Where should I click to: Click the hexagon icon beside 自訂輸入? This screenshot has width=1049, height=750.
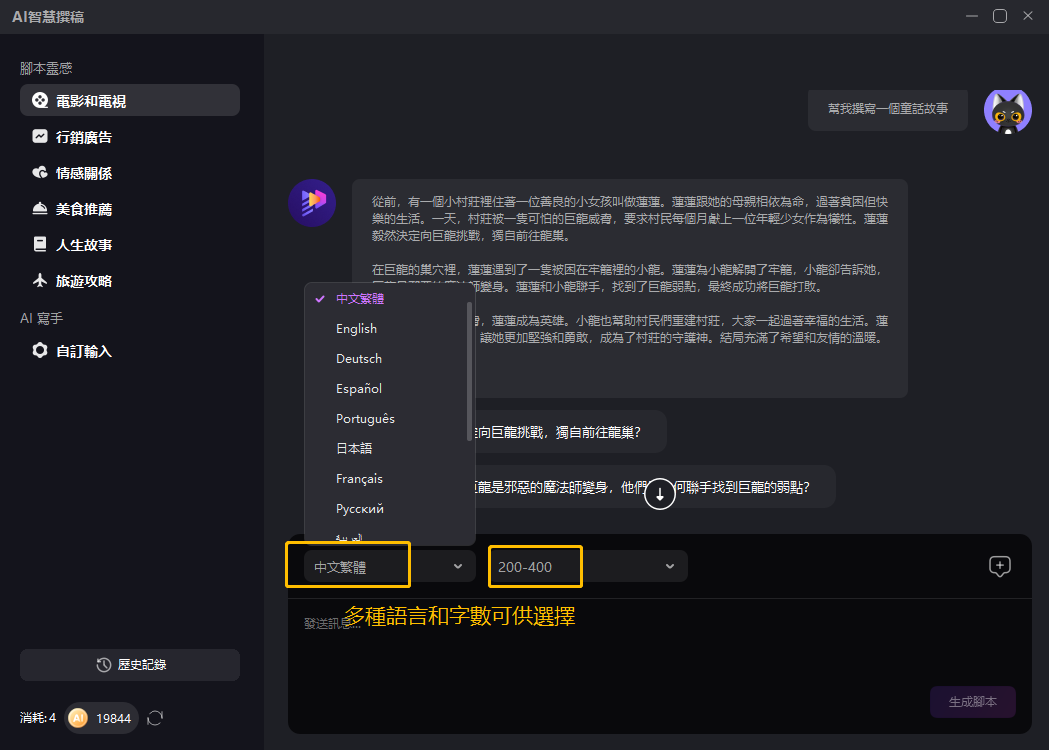(40, 351)
